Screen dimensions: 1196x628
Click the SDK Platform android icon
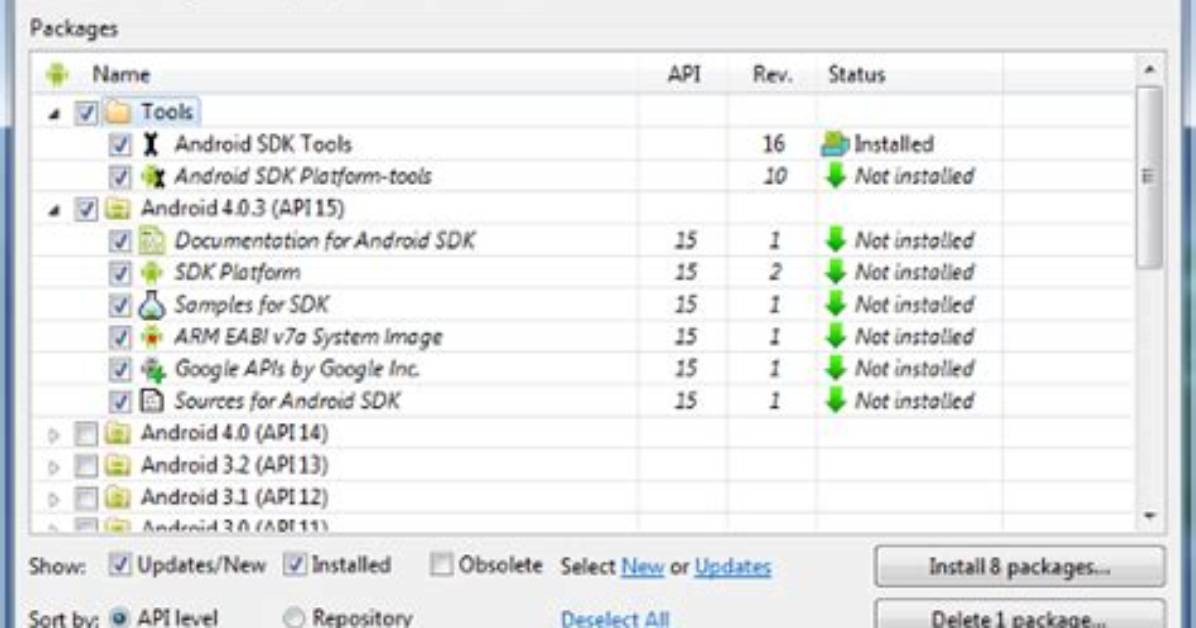152,272
